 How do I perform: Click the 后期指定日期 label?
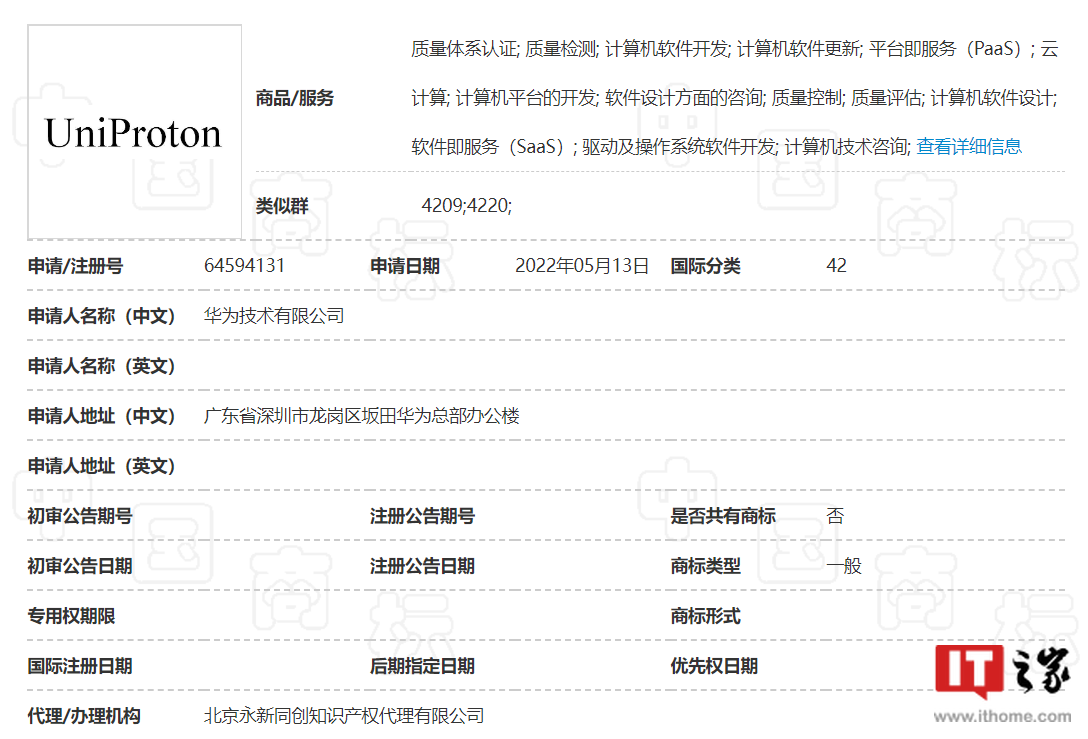[x=422, y=665]
